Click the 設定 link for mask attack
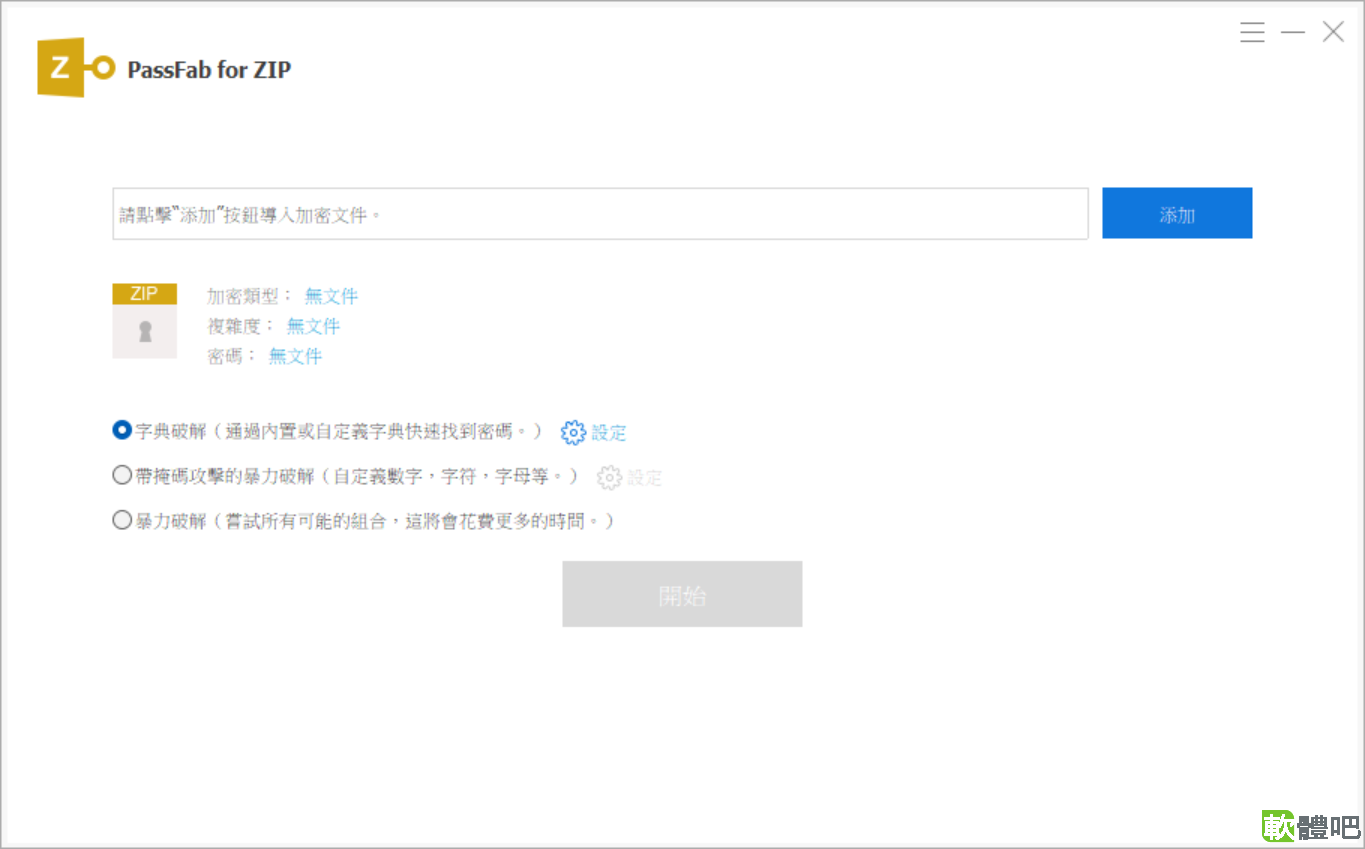The height and width of the screenshot is (849, 1365). pos(645,478)
